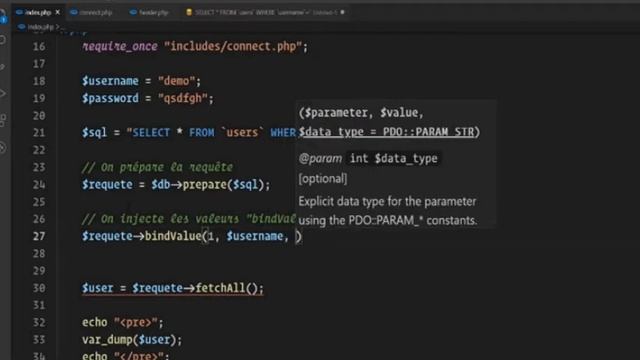
Task: Click $username argument inside bindValue call
Action: tap(255, 236)
